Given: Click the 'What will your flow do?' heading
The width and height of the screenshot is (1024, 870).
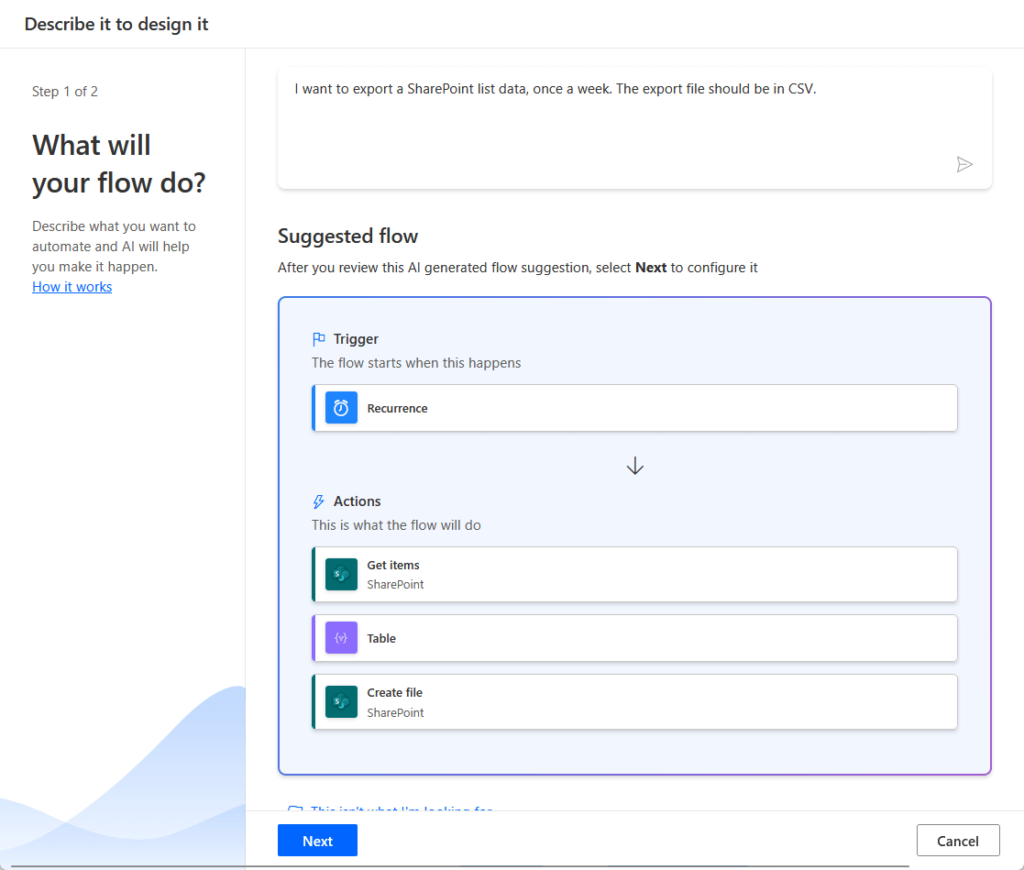Looking at the screenshot, I should (119, 164).
